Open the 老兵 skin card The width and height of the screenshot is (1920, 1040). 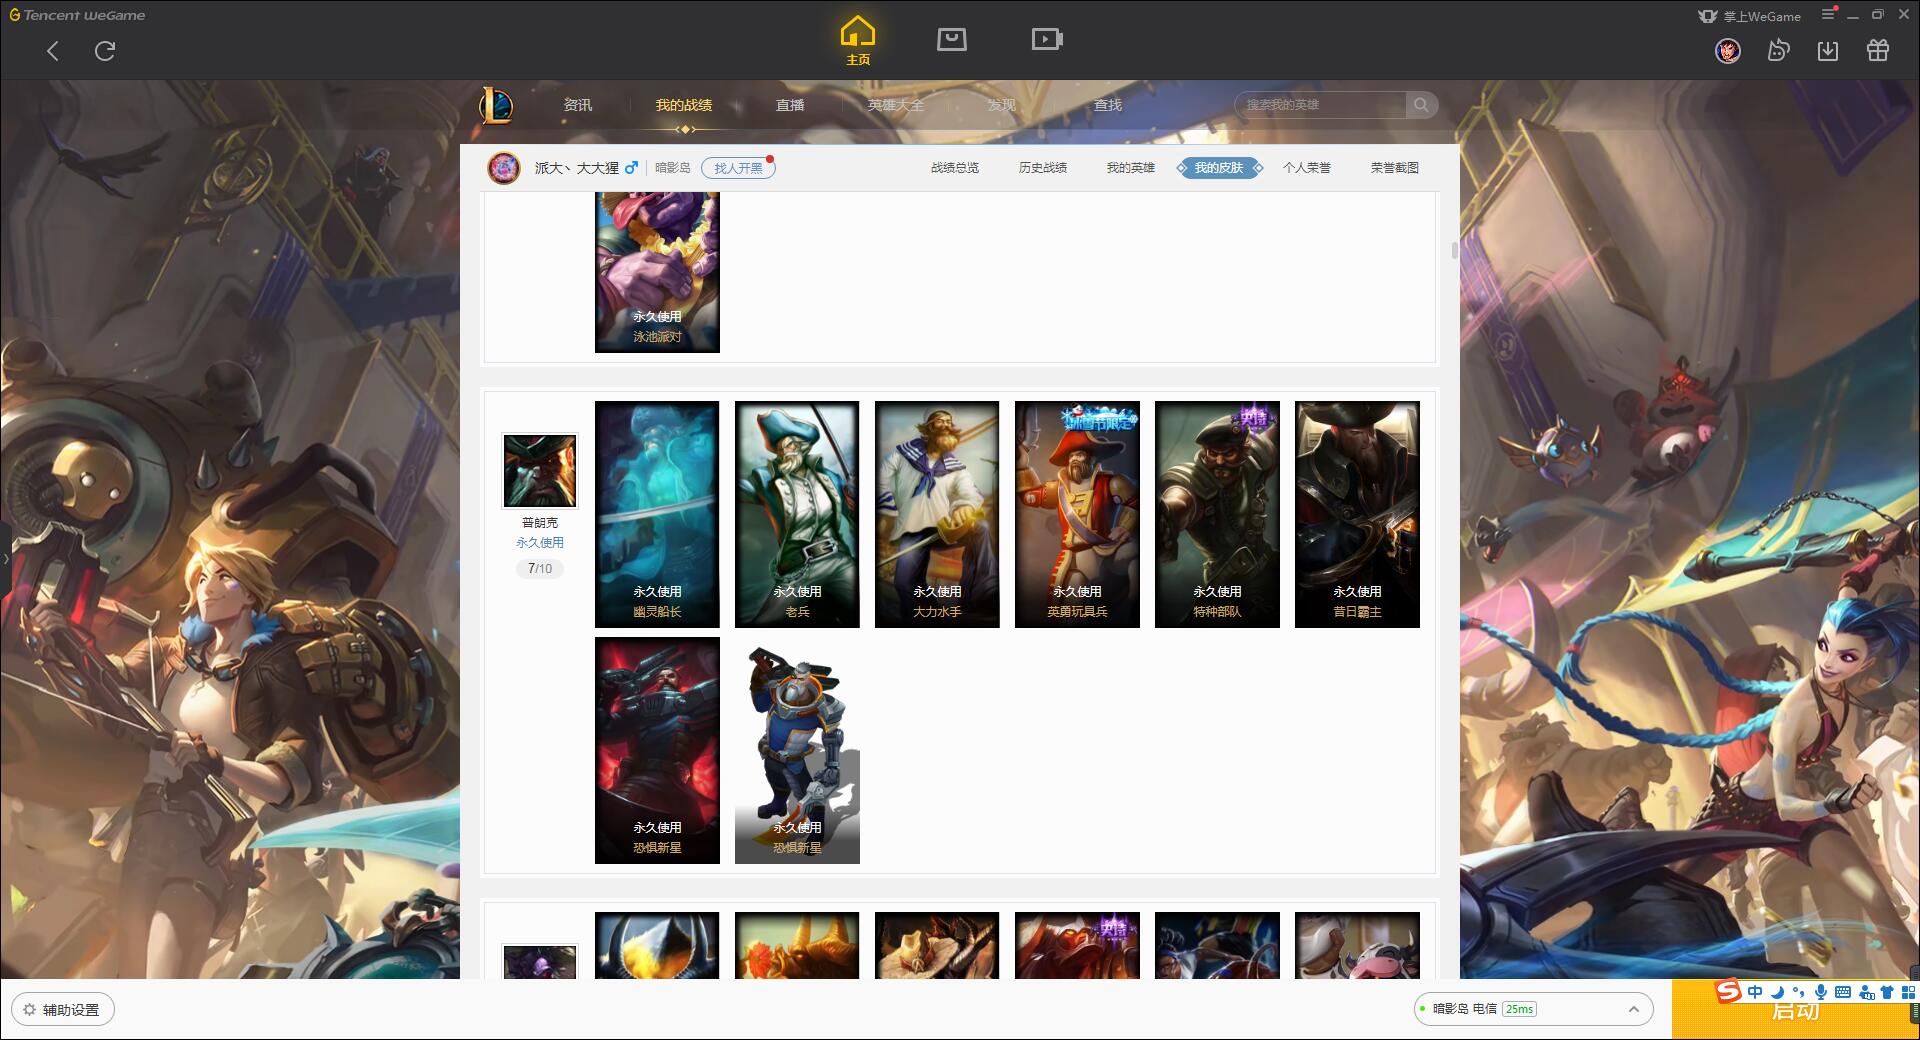pos(797,514)
